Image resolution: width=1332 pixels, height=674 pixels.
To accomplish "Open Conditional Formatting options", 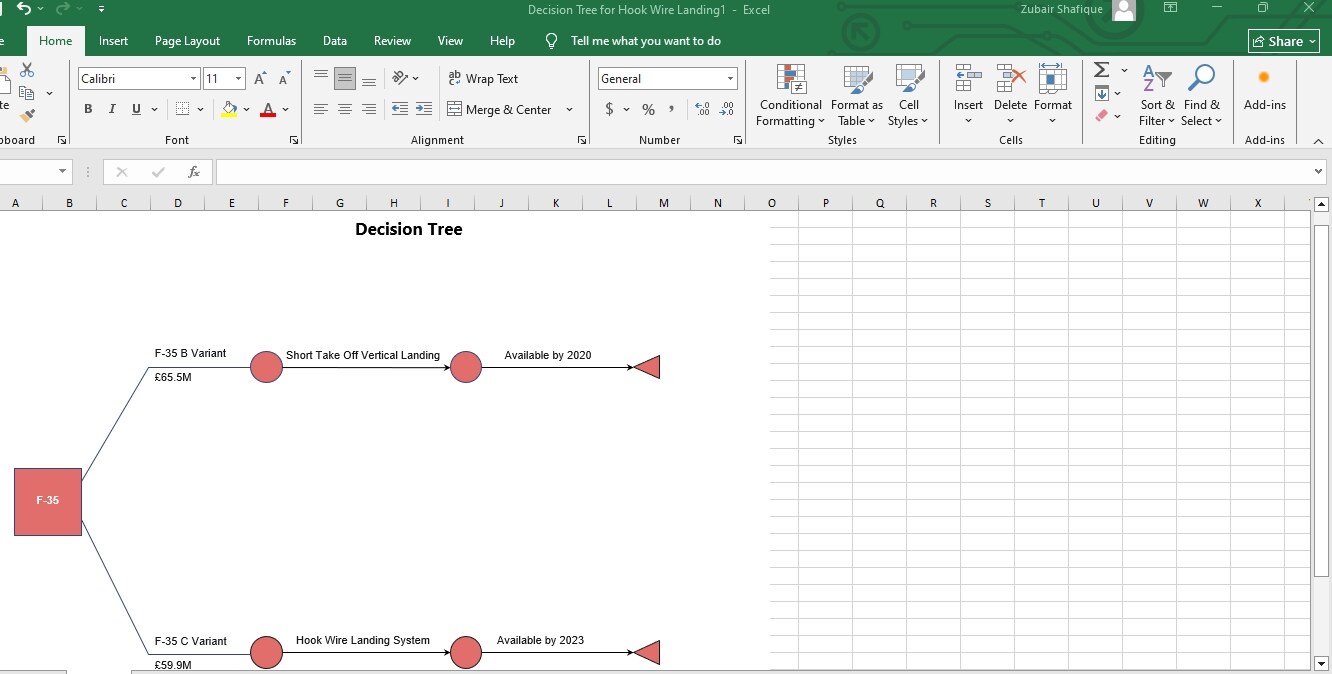I will coord(790,97).
